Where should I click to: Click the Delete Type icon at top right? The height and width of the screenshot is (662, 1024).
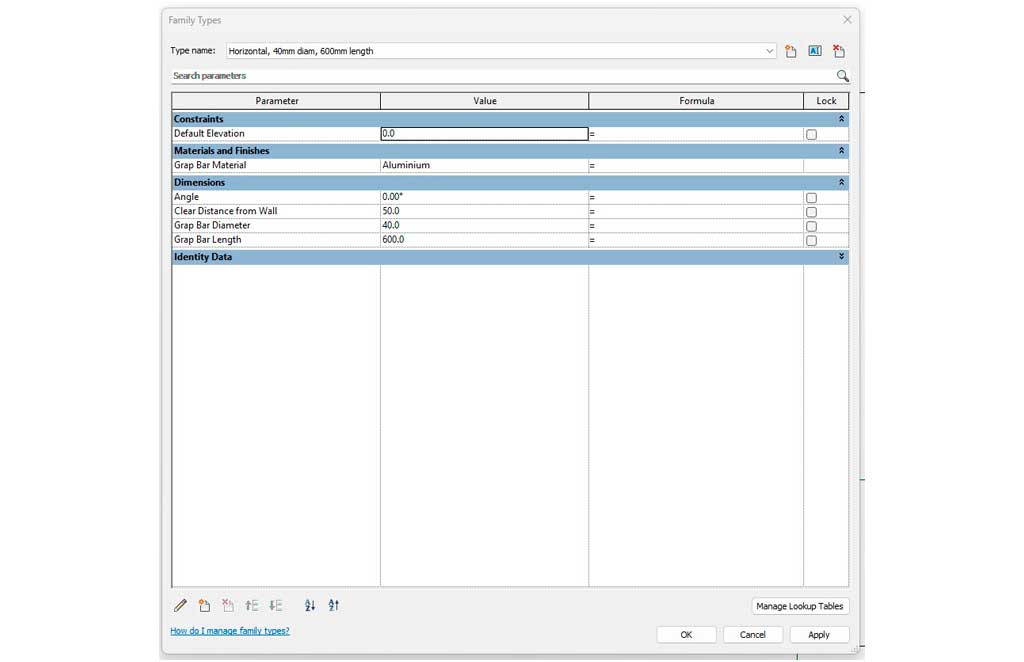click(x=839, y=51)
